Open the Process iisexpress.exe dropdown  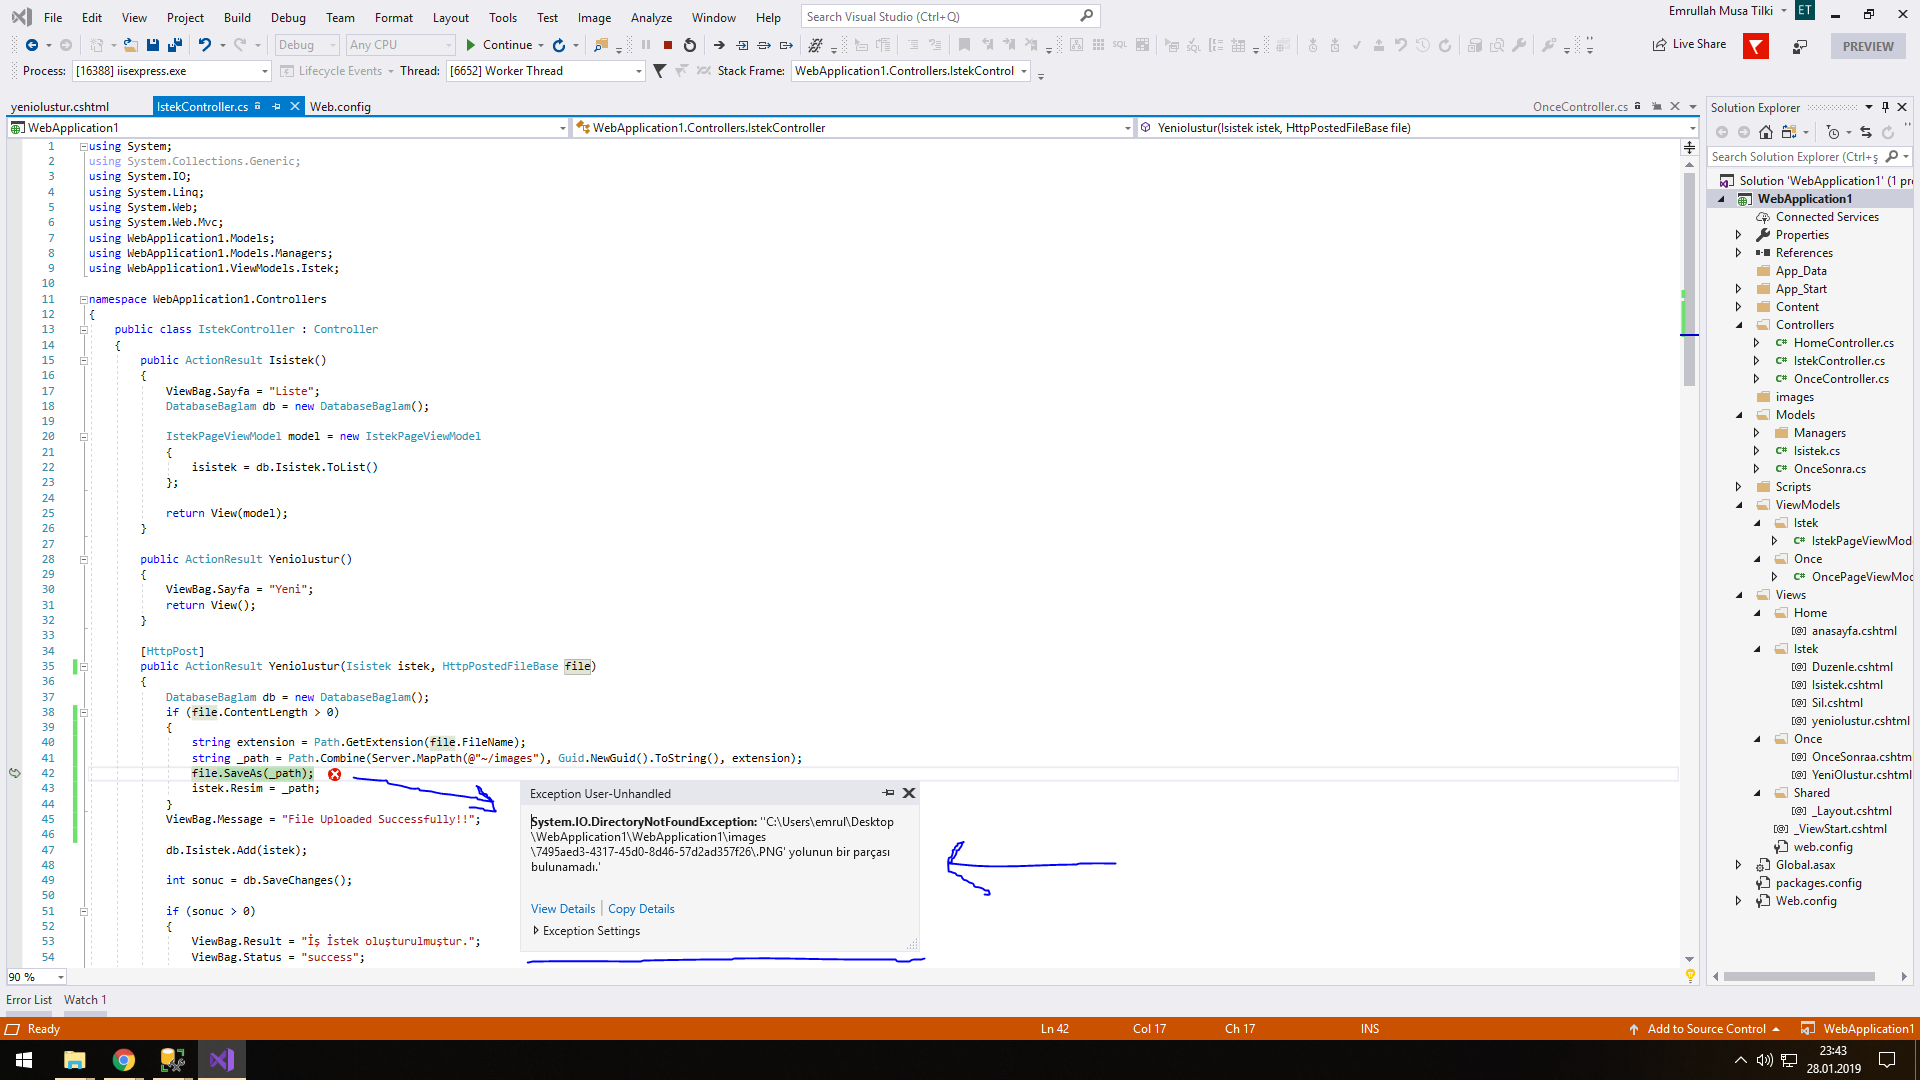coord(264,71)
